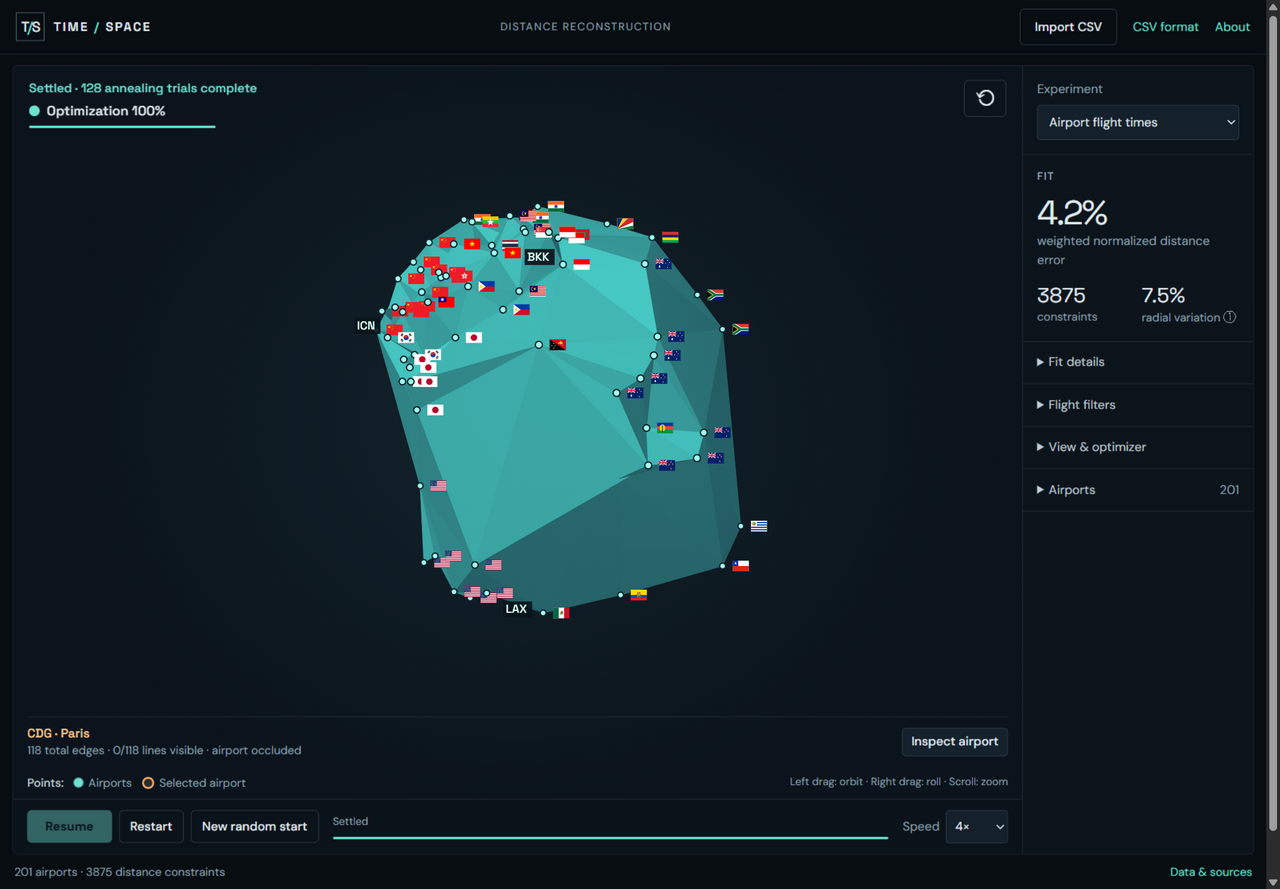Viewport: 1280px width, 889px height.
Task: Click the Settled progress bar
Action: click(610, 837)
